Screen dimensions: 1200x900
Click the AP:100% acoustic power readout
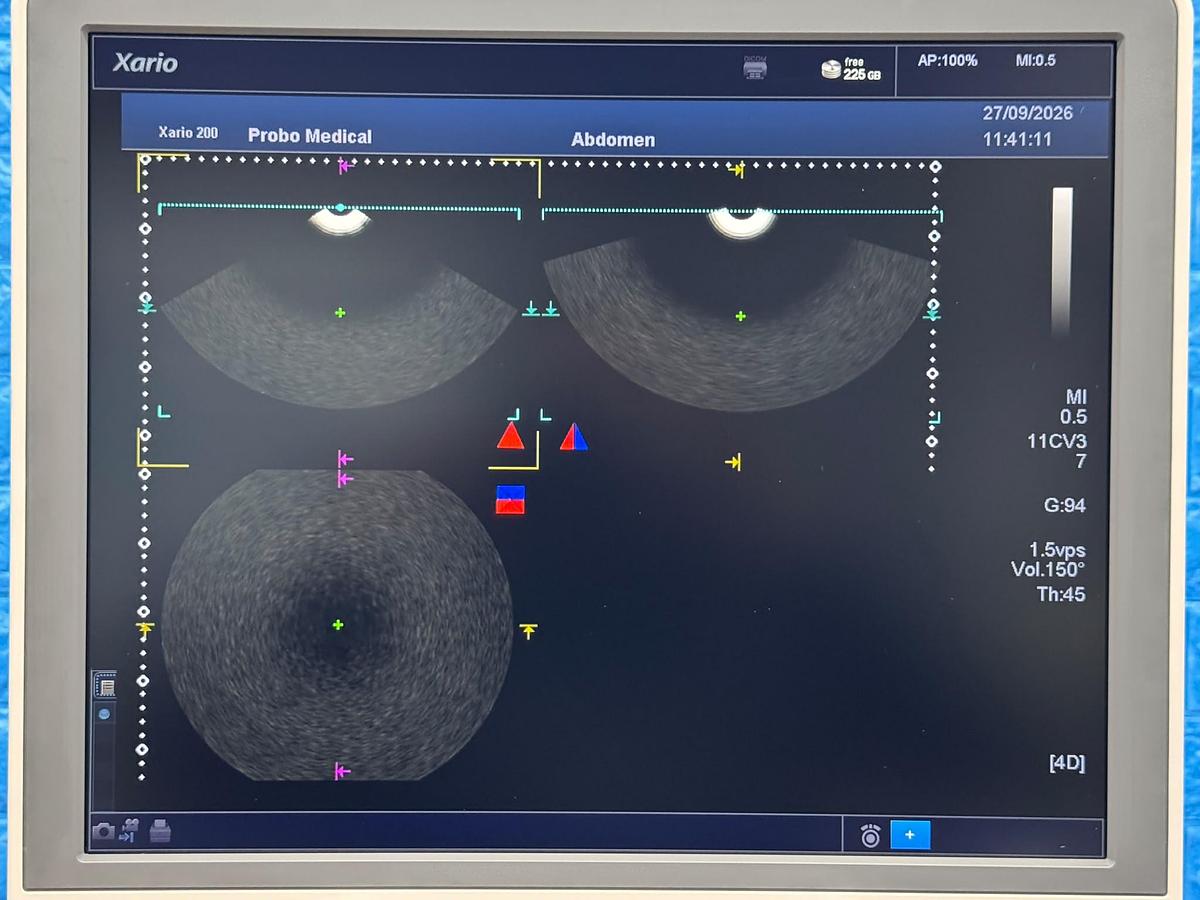[x=947, y=61]
